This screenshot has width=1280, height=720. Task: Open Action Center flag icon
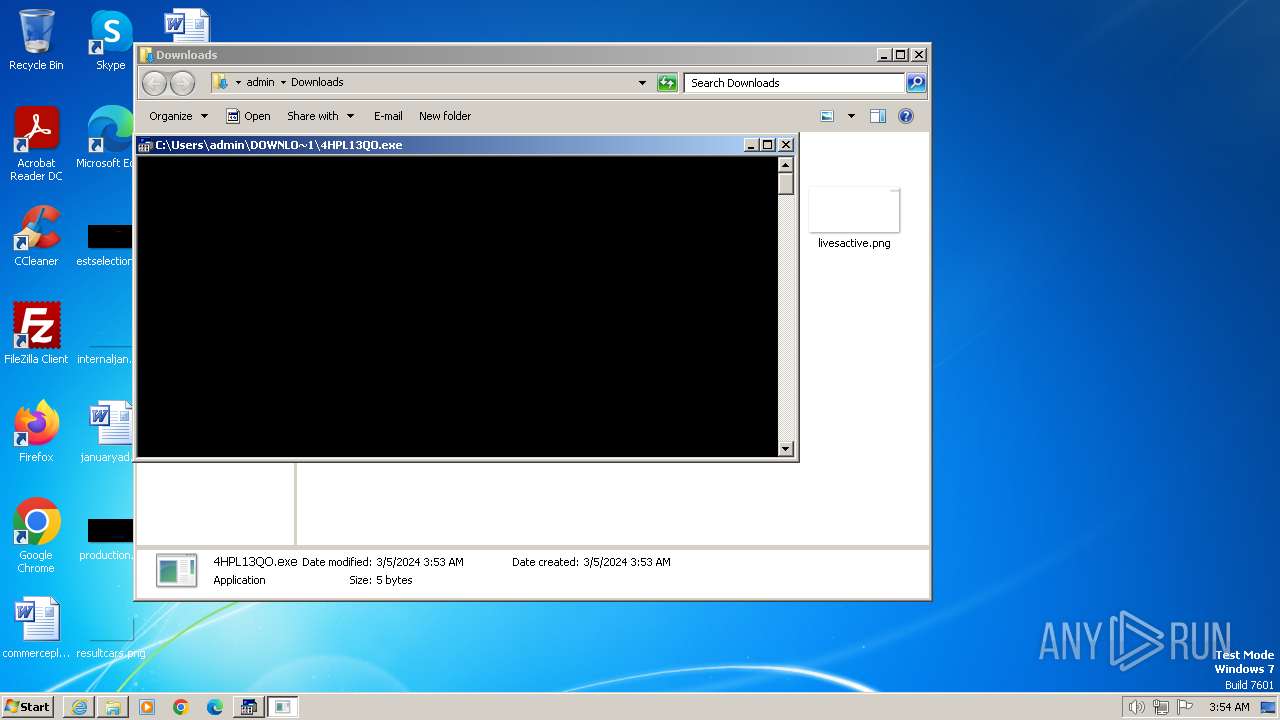(x=1185, y=707)
